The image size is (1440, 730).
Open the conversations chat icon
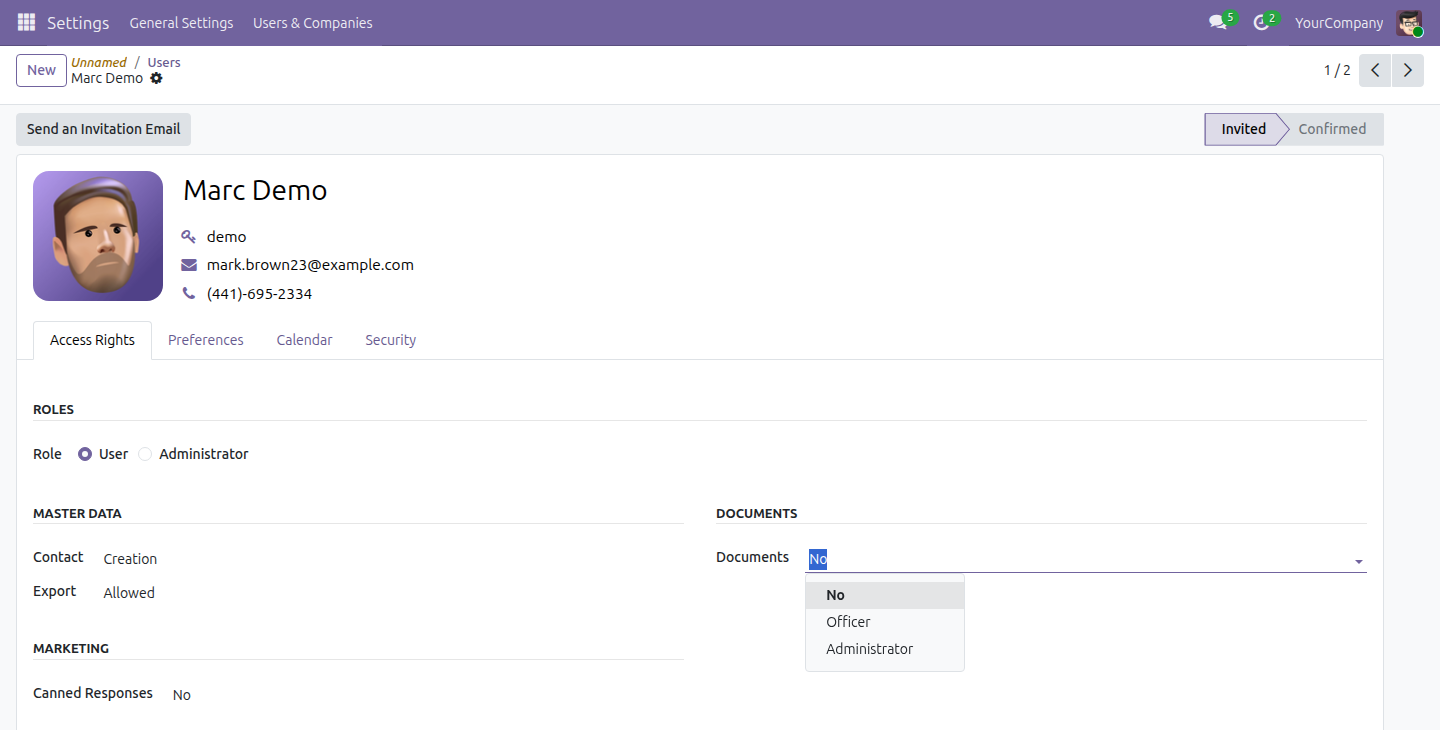coord(1218,22)
